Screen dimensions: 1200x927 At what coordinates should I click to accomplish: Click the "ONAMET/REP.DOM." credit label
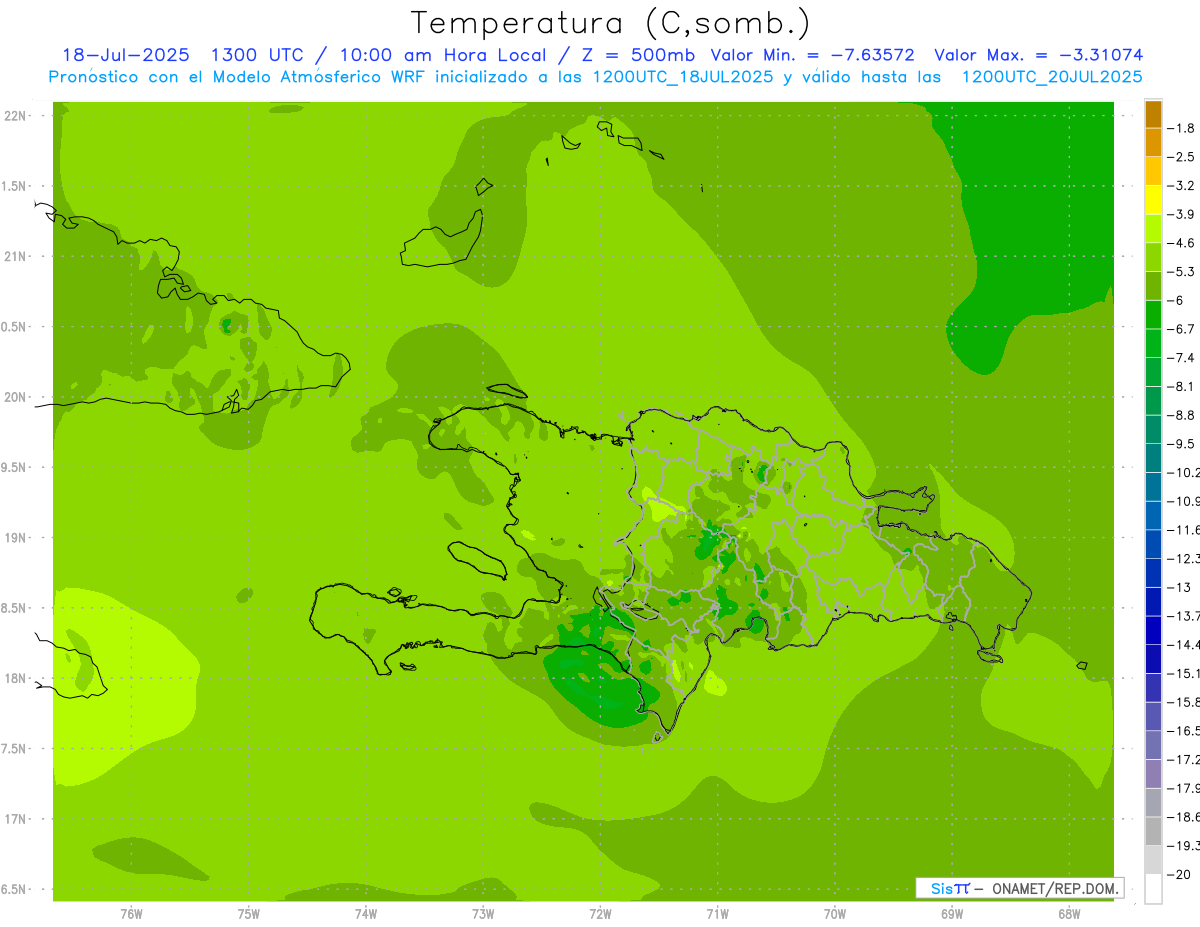(1056, 888)
